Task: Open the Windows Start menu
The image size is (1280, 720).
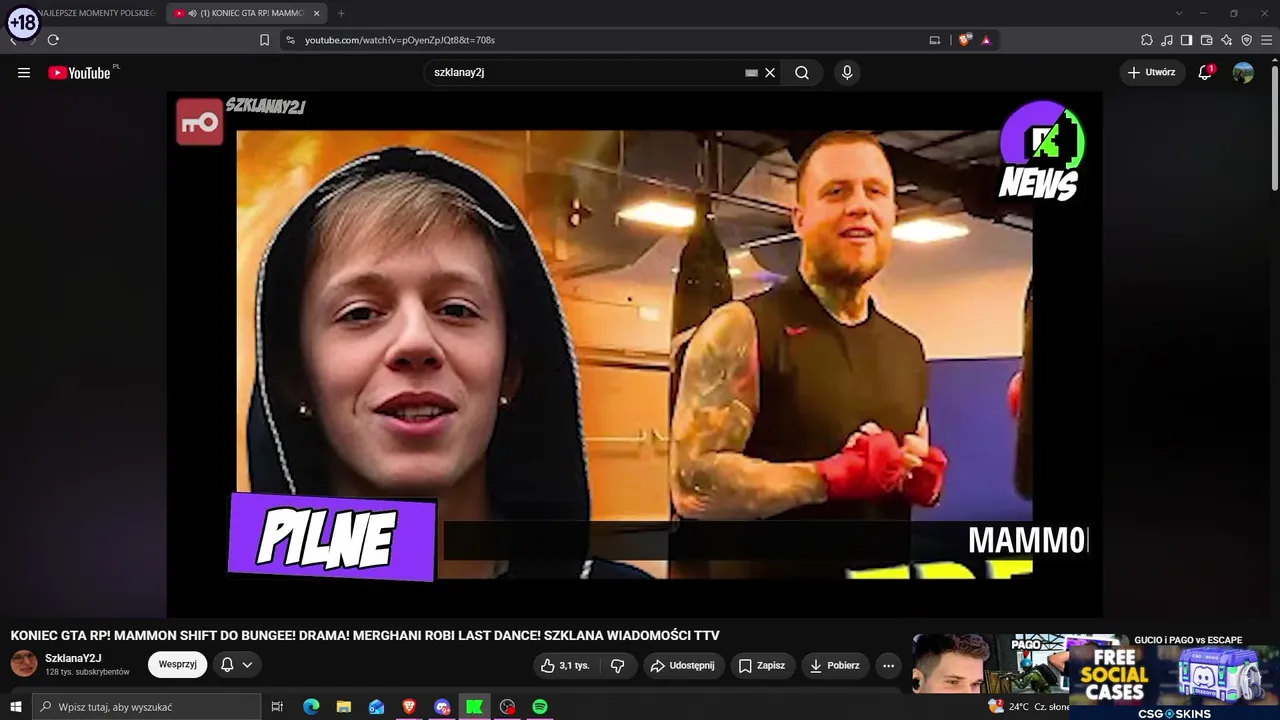Action: 16,707
